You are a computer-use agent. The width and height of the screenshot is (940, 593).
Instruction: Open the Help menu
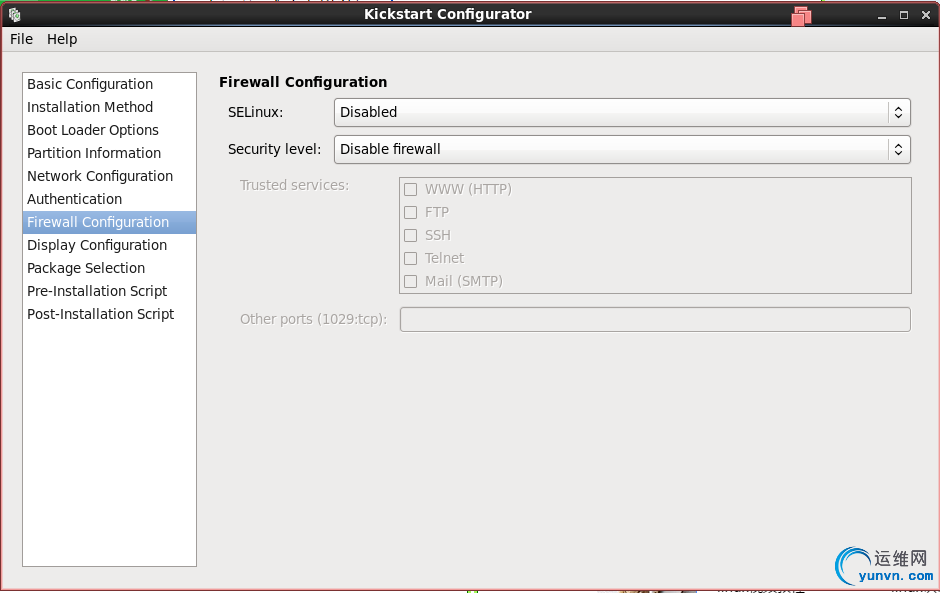point(62,39)
